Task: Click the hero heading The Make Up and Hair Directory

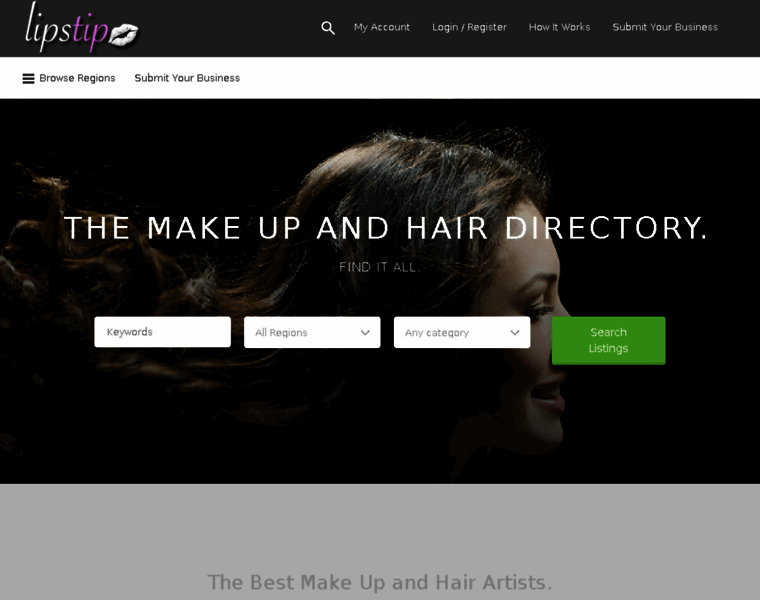Action: [x=386, y=228]
